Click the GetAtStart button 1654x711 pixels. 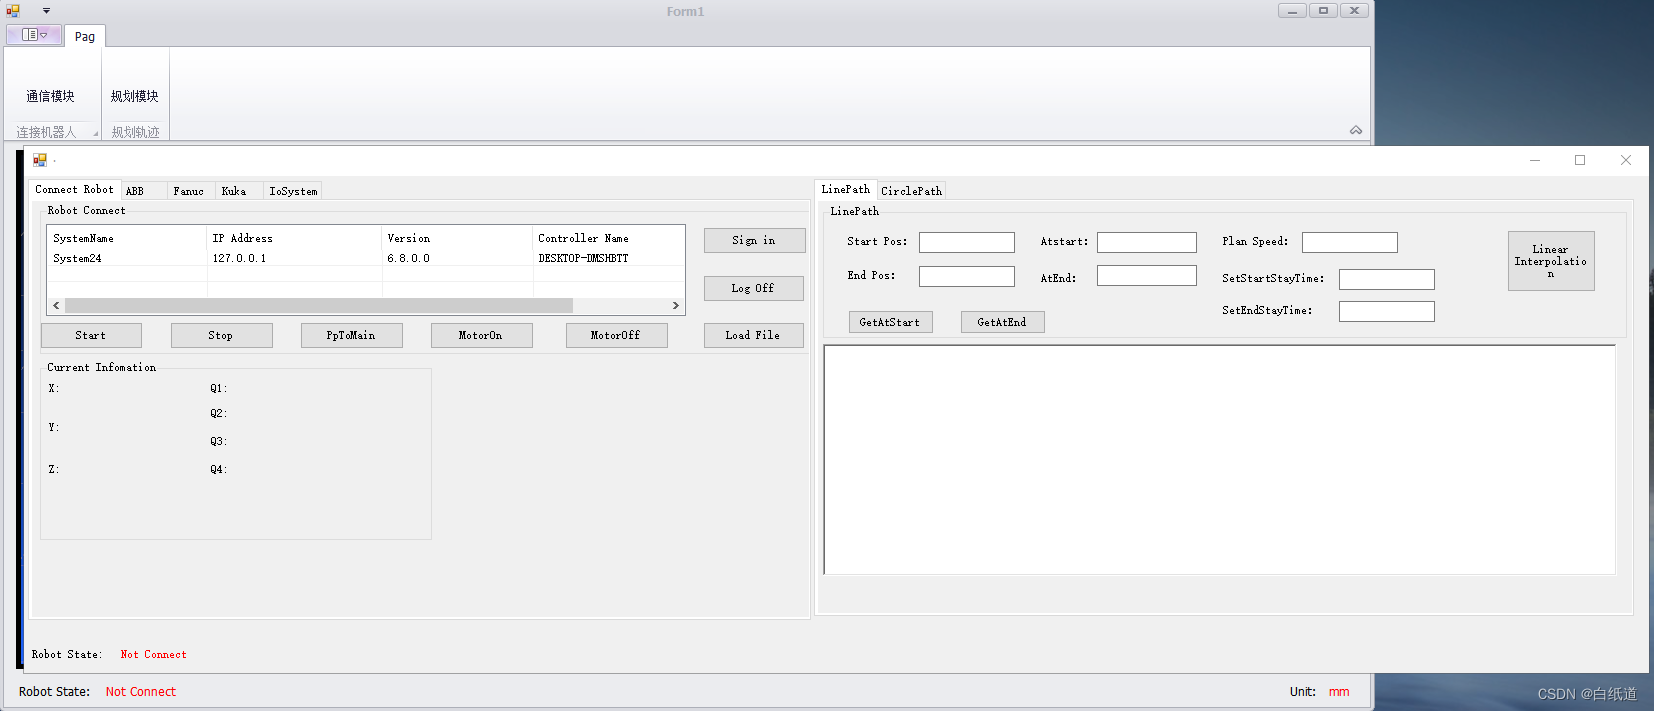click(890, 322)
